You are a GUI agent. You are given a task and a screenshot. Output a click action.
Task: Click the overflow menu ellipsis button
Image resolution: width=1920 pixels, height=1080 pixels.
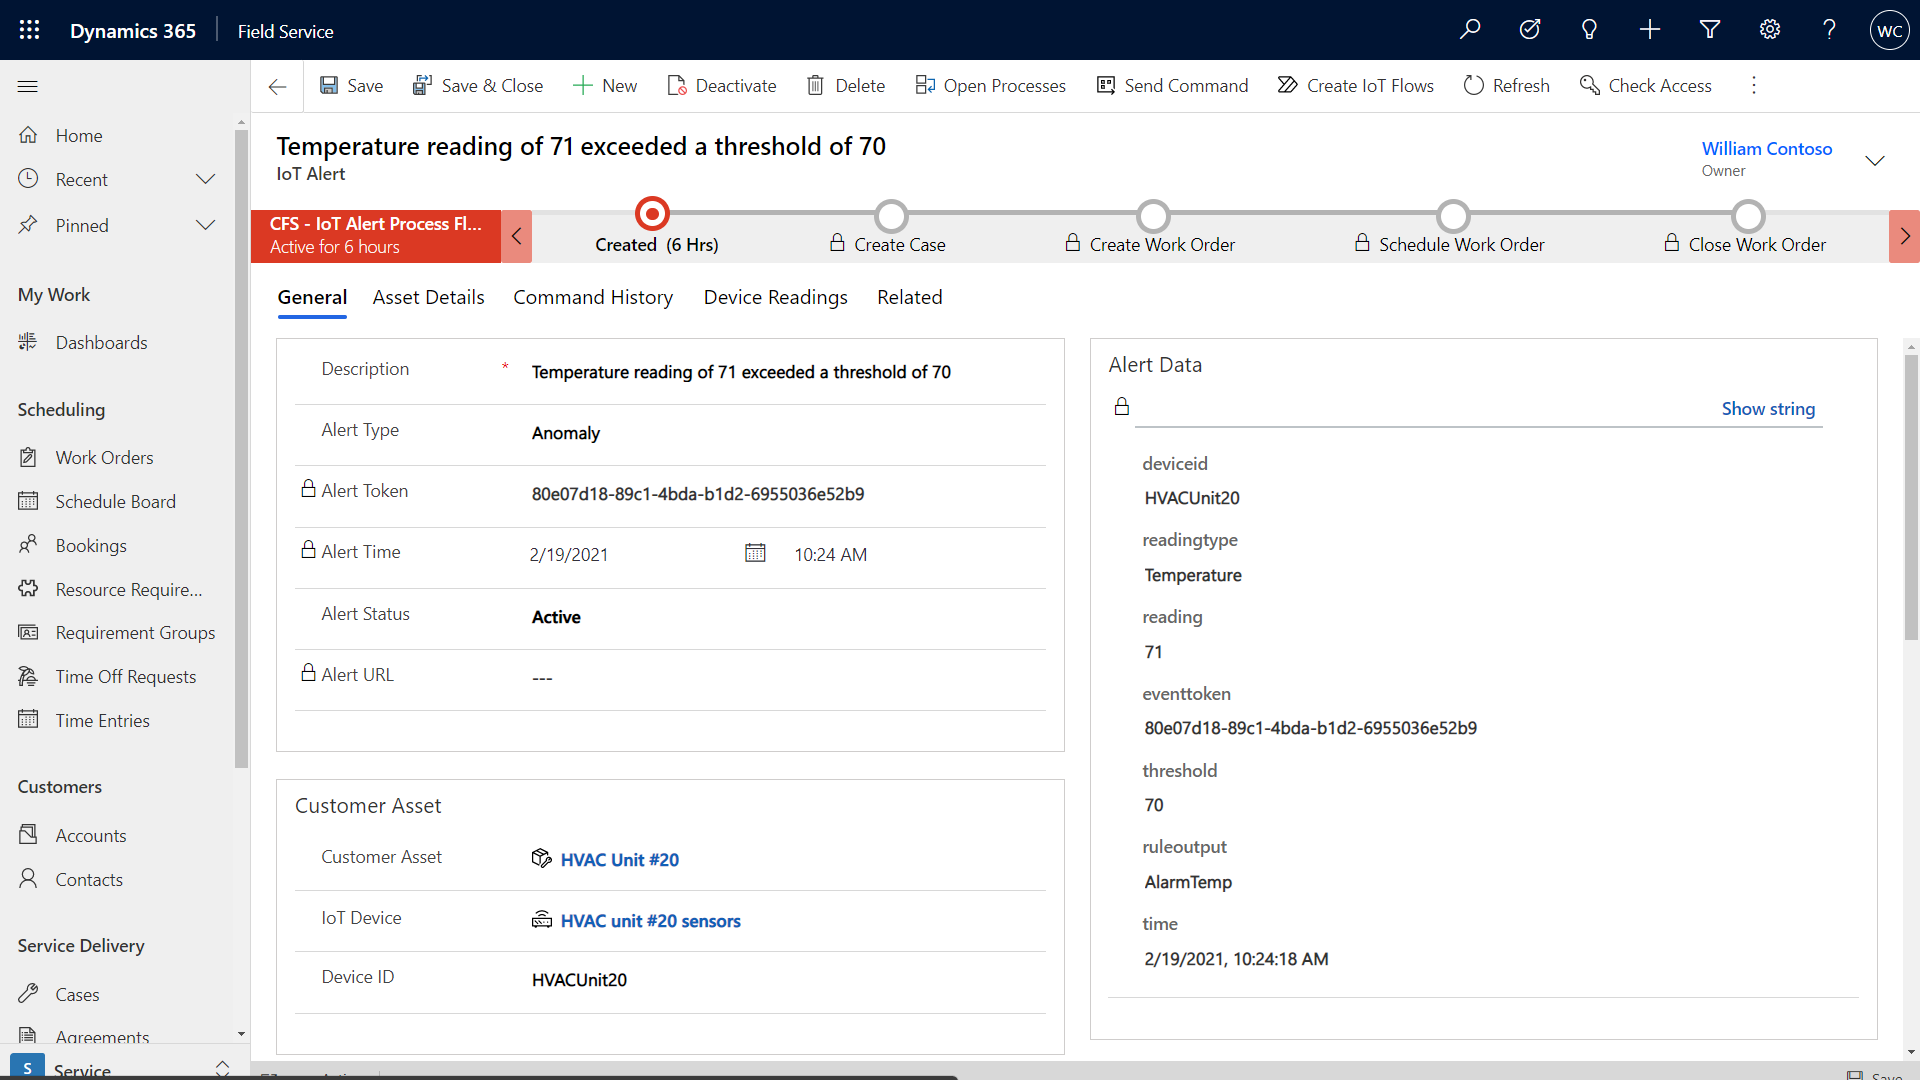click(1754, 86)
